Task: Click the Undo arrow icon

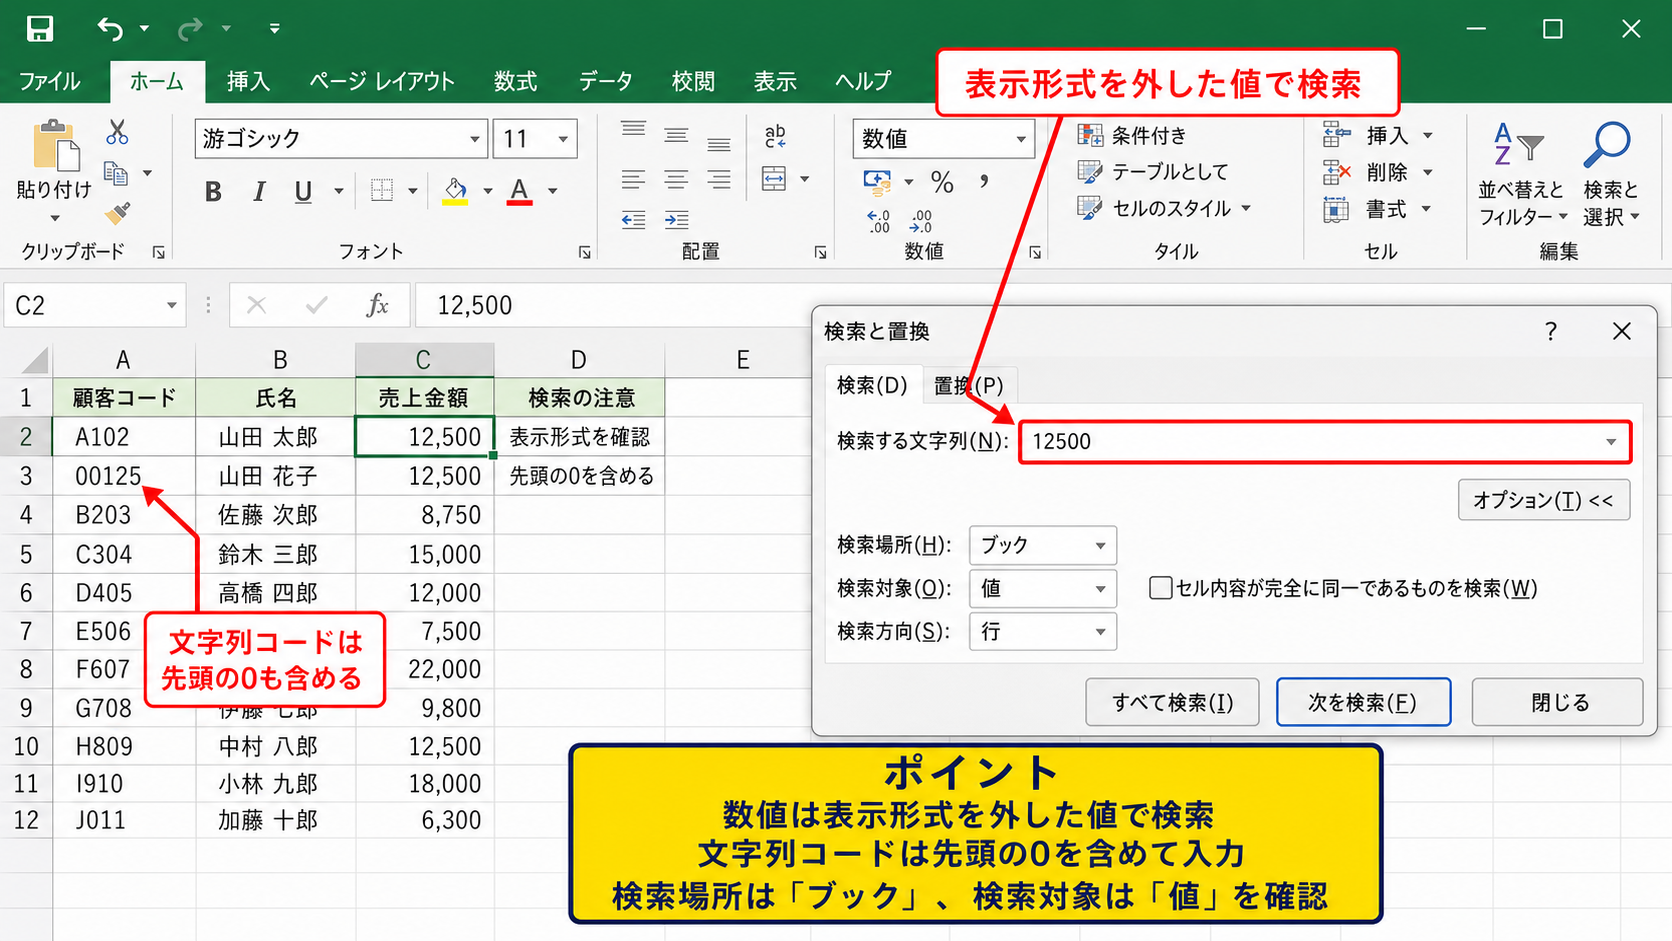Action: coord(109,29)
